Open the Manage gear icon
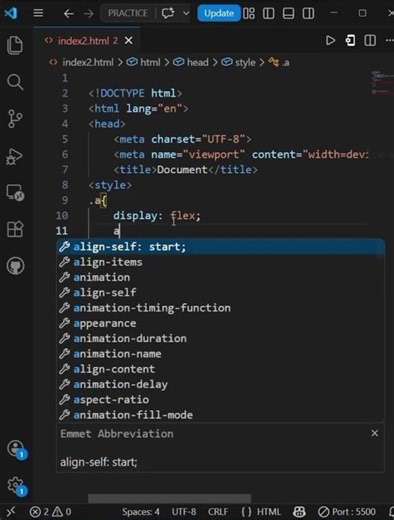 pyautogui.click(x=16, y=486)
